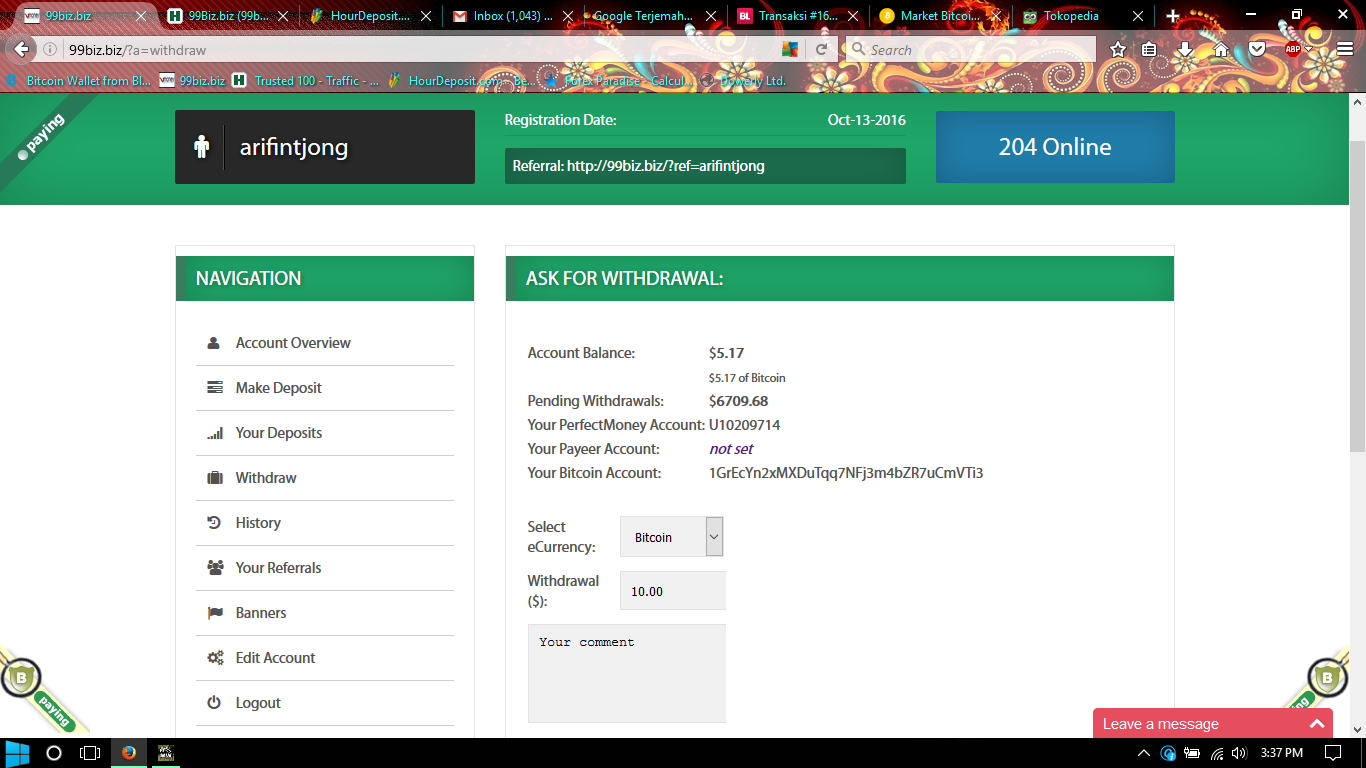Expand the Leave a message chat widget
This screenshot has height=768, width=1366.
(x=1217, y=724)
